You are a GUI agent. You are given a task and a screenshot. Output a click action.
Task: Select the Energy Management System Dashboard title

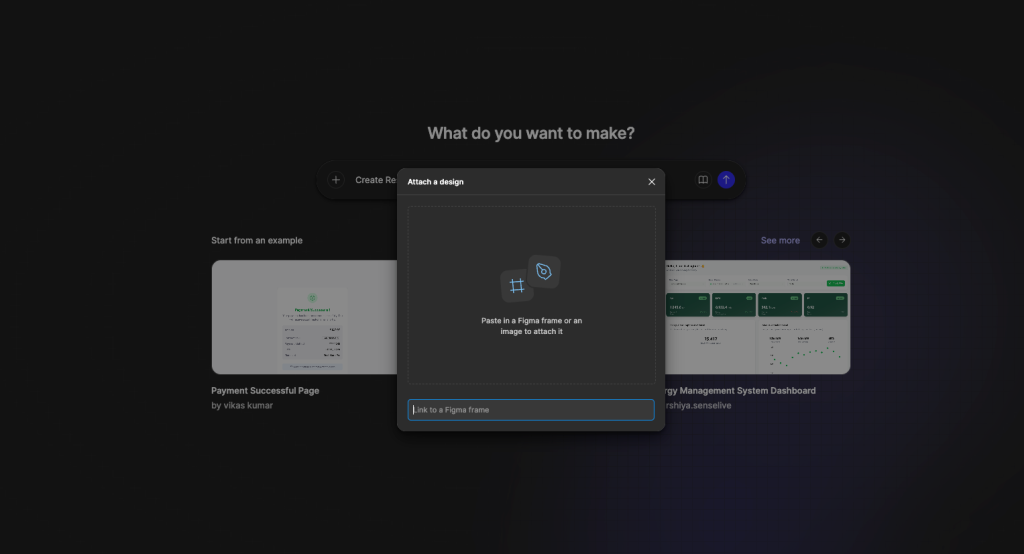741,391
